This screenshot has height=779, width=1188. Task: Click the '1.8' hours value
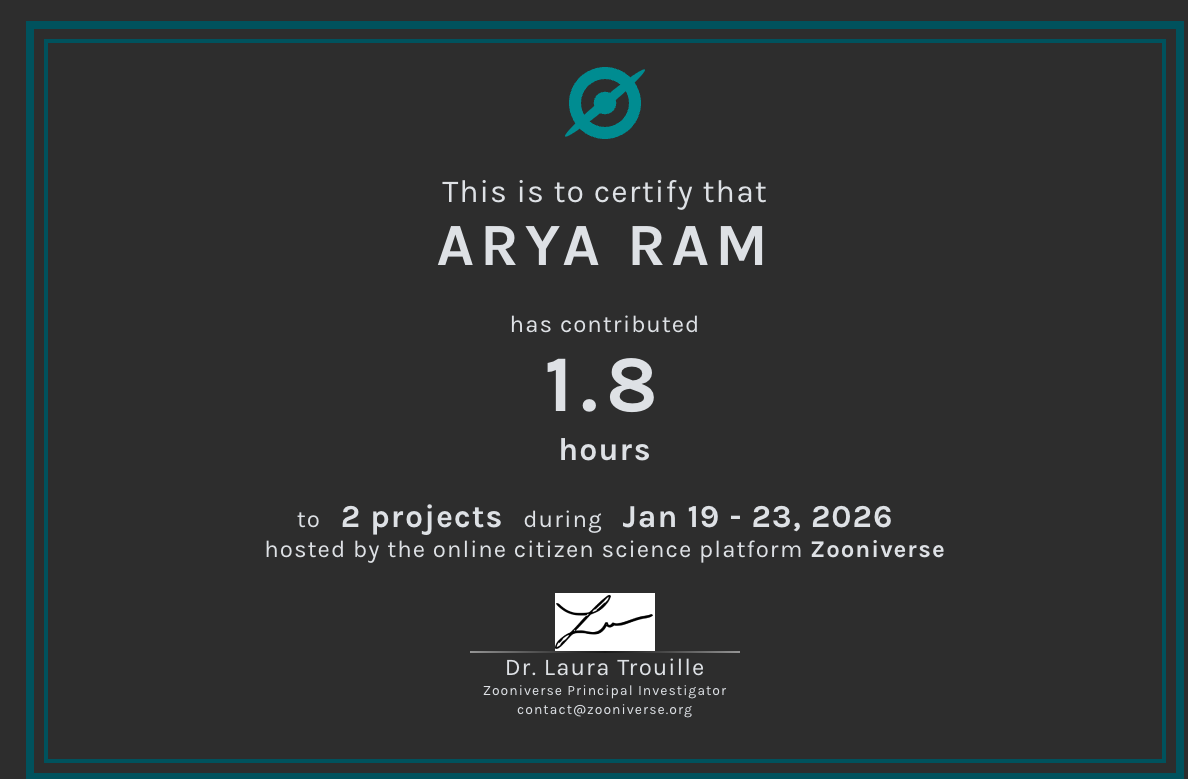(600, 385)
